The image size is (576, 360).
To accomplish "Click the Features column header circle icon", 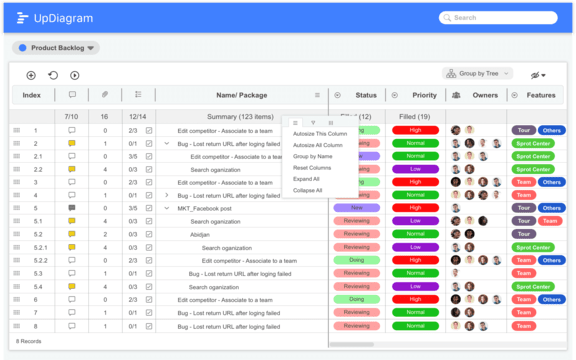I will click(x=515, y=95).
